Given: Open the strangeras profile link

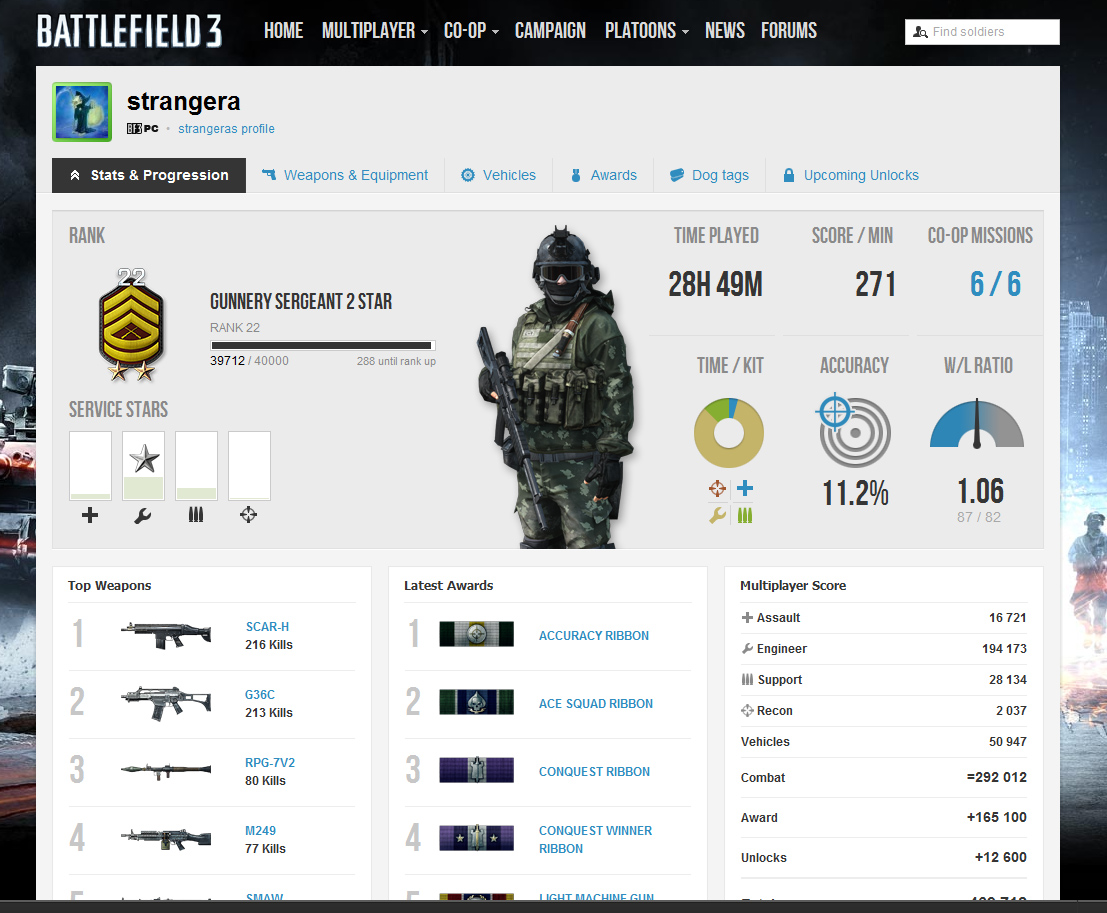Looking at the screenshot, I should 226,129.
